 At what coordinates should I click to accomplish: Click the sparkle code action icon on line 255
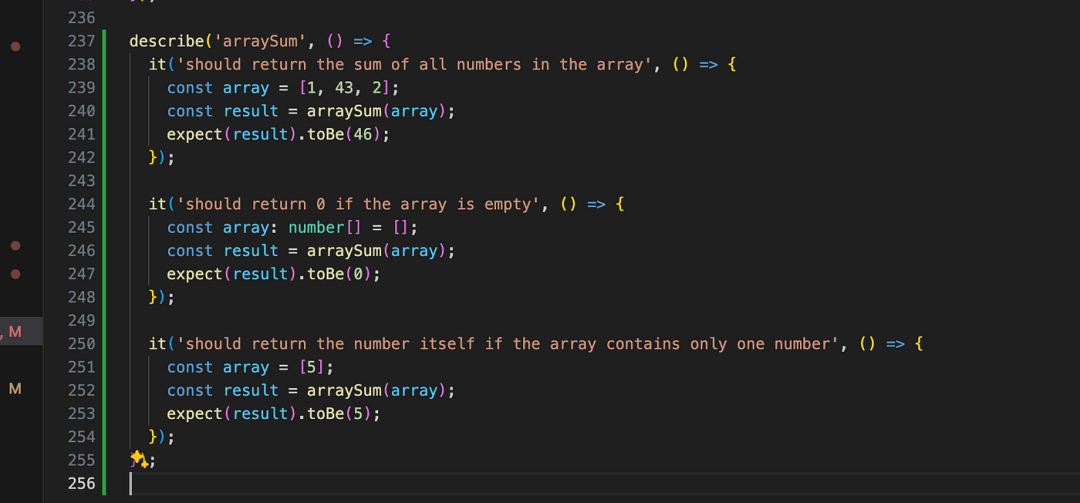coord(139,459)
